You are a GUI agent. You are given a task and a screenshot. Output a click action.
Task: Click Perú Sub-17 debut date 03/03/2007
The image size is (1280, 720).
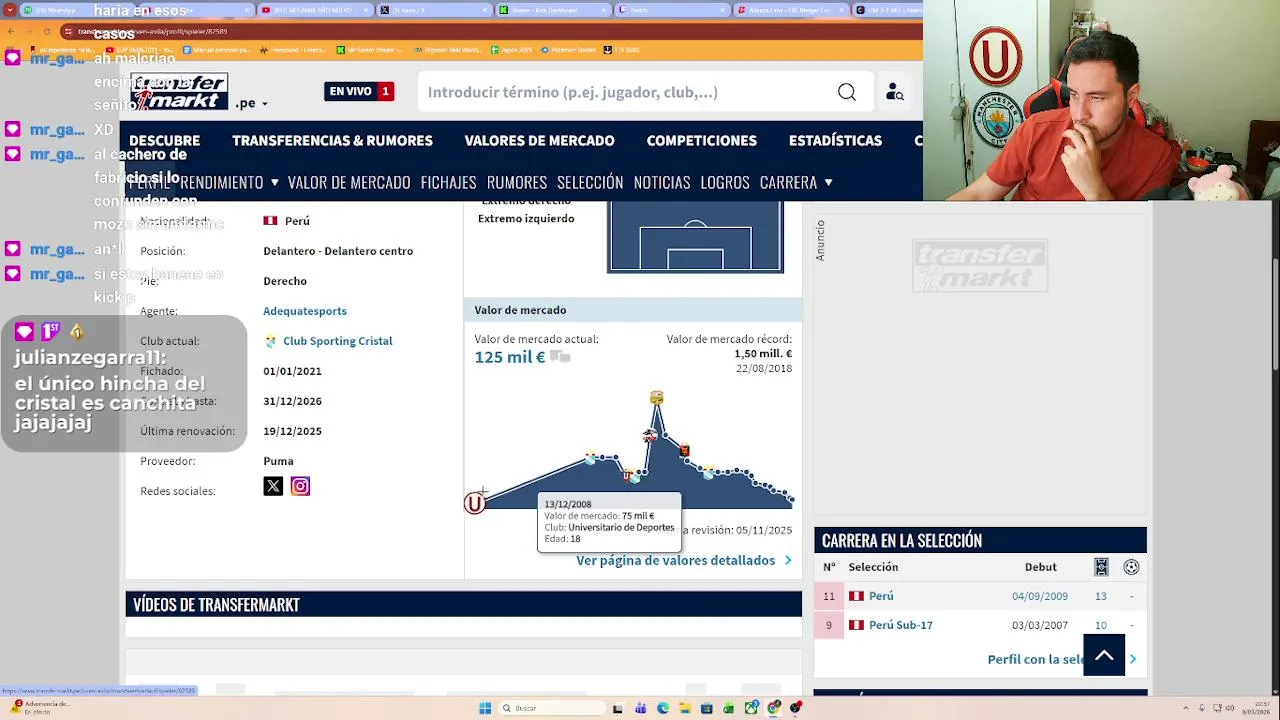(1040, 625)
